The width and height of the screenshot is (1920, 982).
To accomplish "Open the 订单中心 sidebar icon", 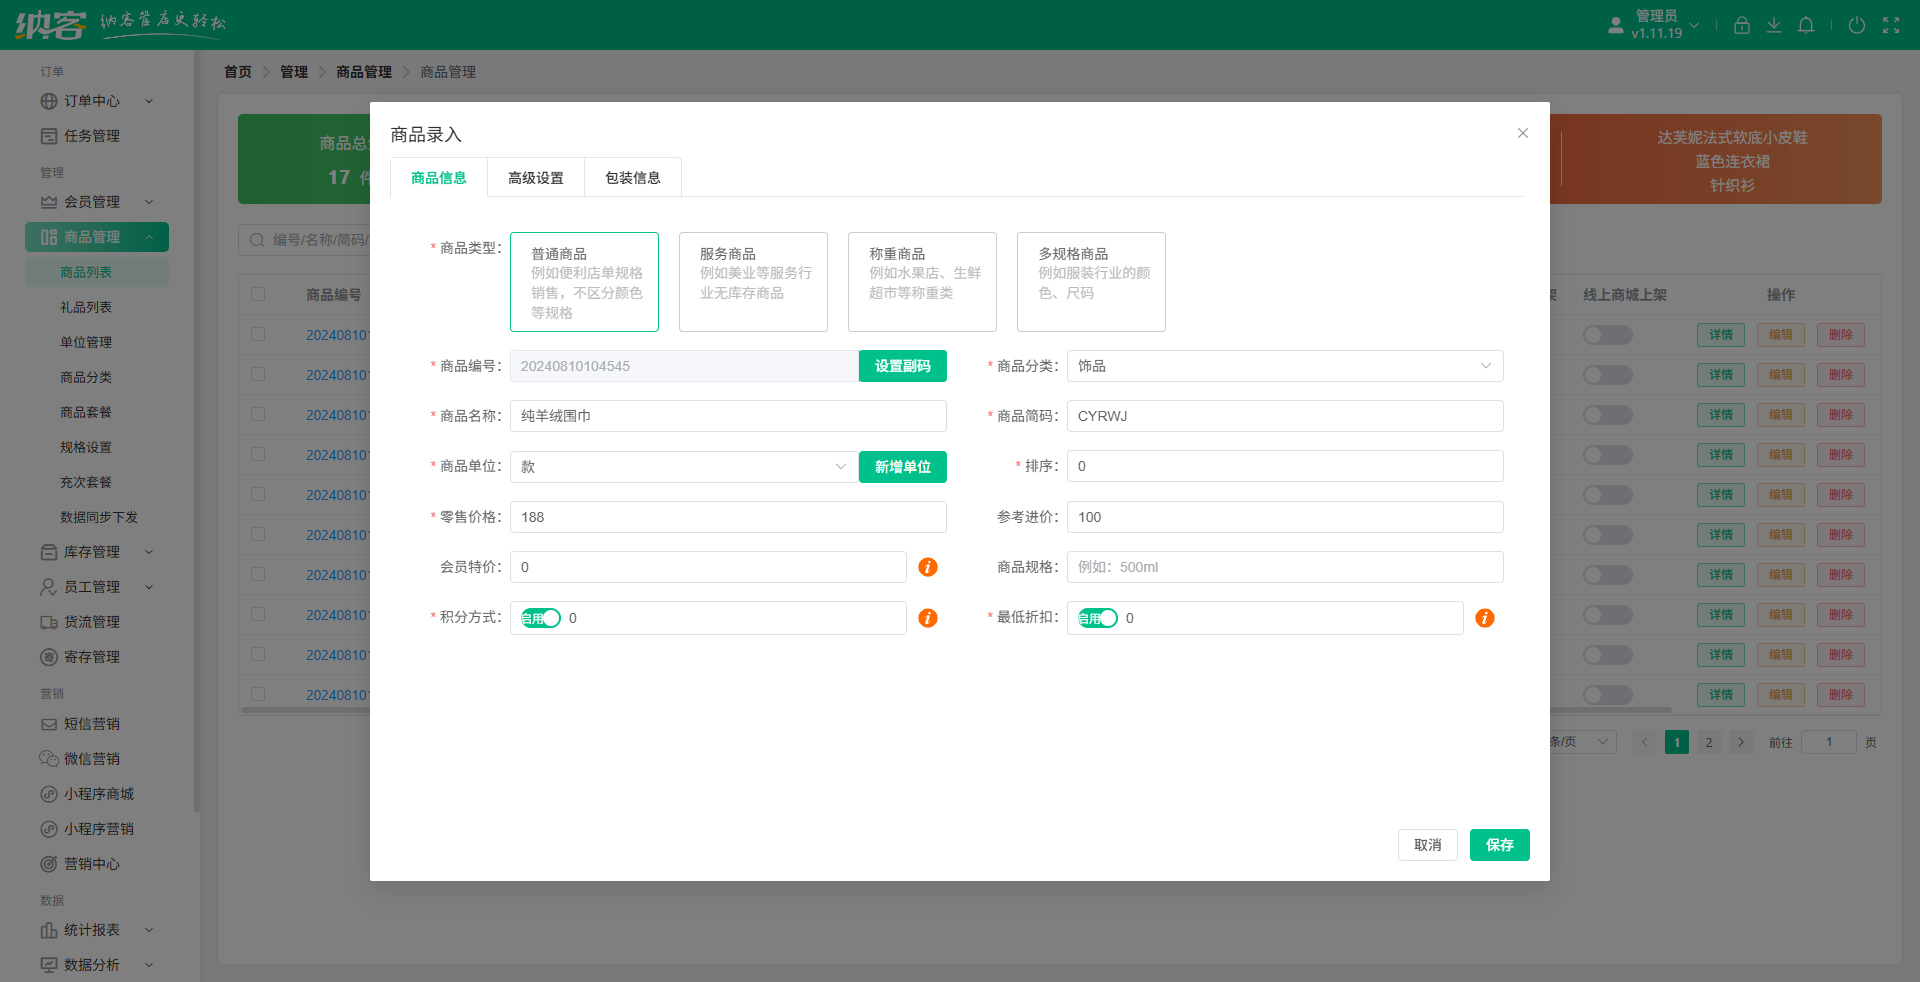I will point(49,101).
